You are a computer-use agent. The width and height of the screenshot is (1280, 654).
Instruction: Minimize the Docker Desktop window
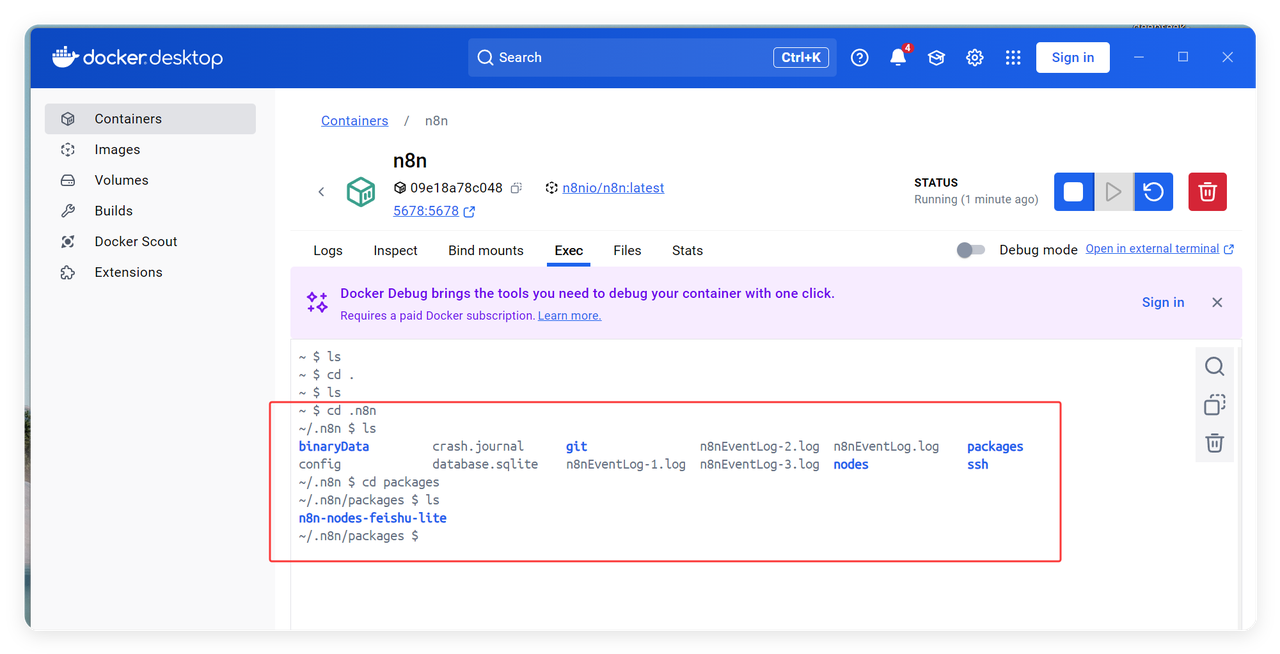pos(1138,58)
